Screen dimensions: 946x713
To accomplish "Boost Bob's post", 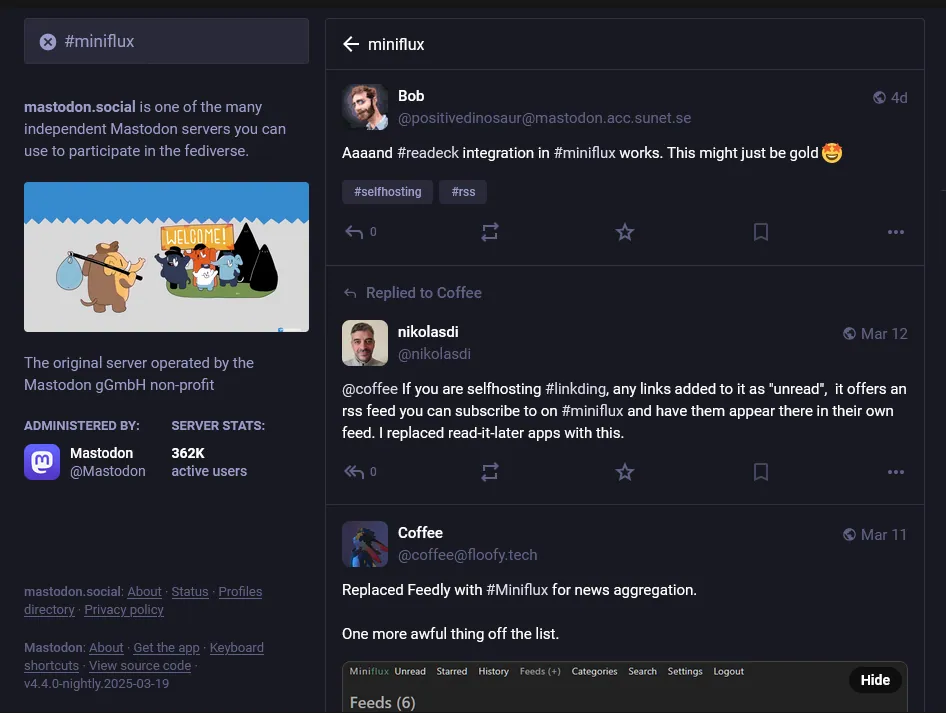I will [490, 232].
